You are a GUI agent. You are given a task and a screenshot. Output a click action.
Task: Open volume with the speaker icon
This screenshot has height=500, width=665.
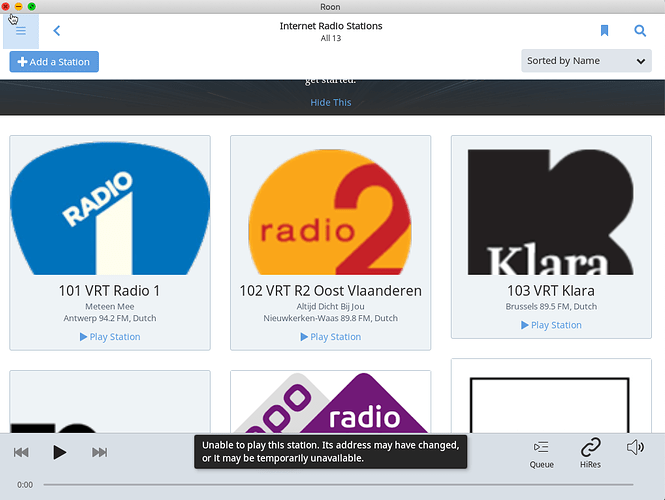coord(635,447)
